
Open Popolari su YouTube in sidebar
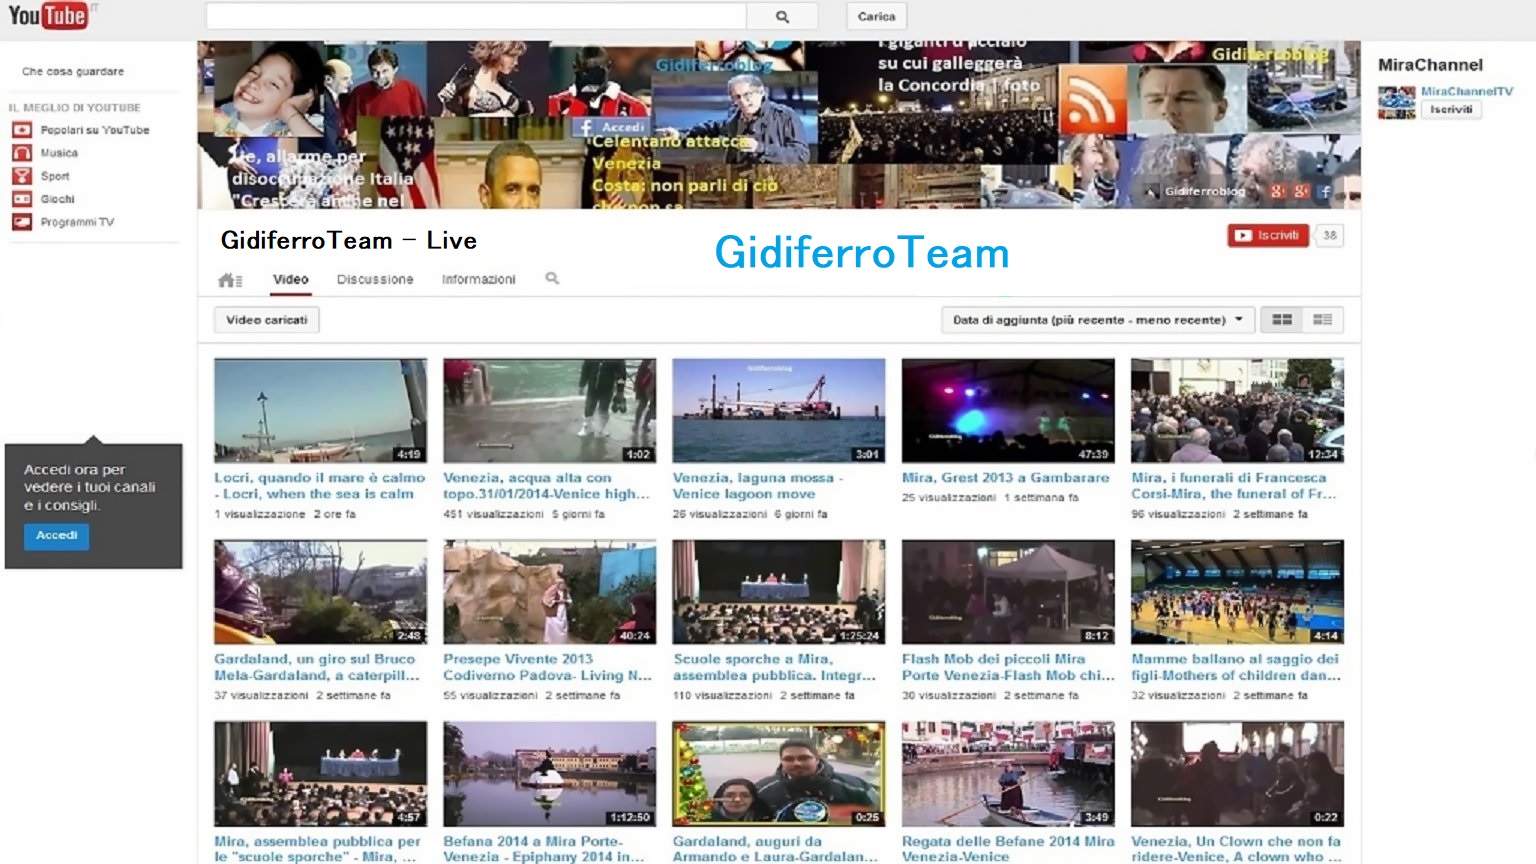point(81,130)
